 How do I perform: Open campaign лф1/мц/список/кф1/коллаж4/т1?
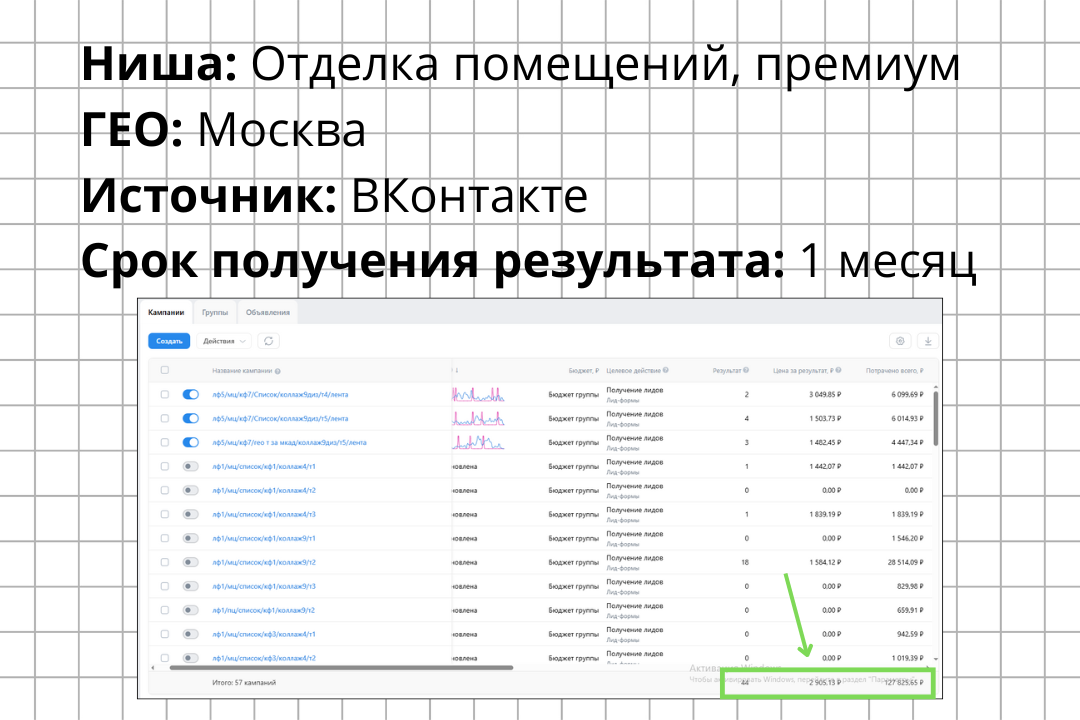[264, 466]
